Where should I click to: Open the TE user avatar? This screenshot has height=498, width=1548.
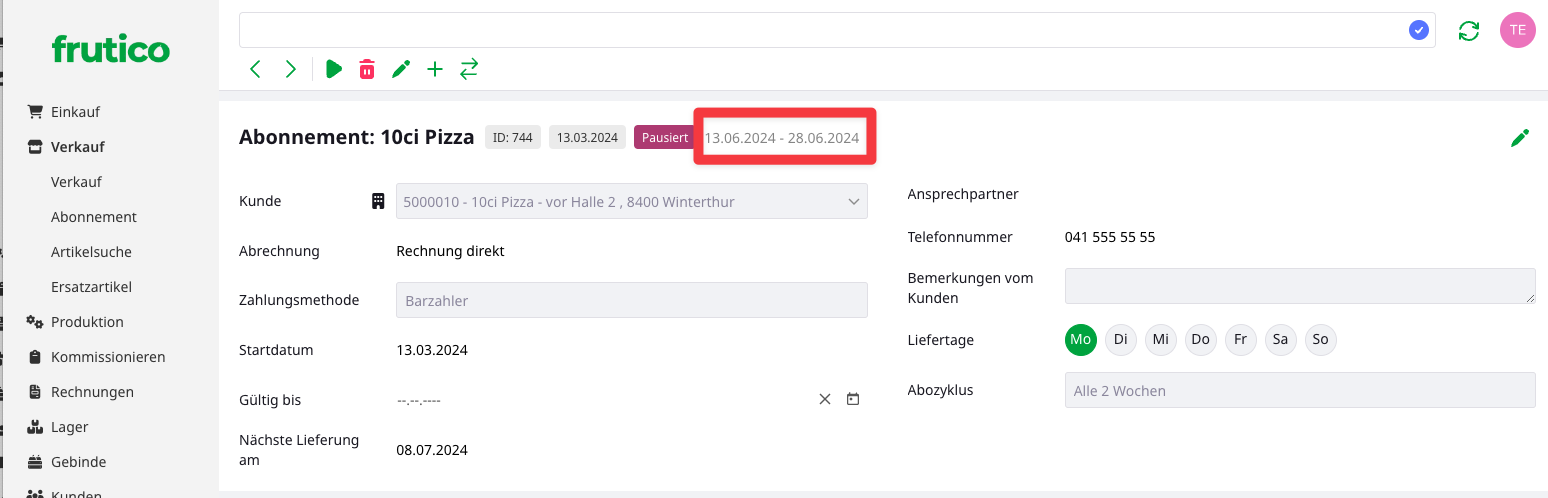[x=1517, y=30]
